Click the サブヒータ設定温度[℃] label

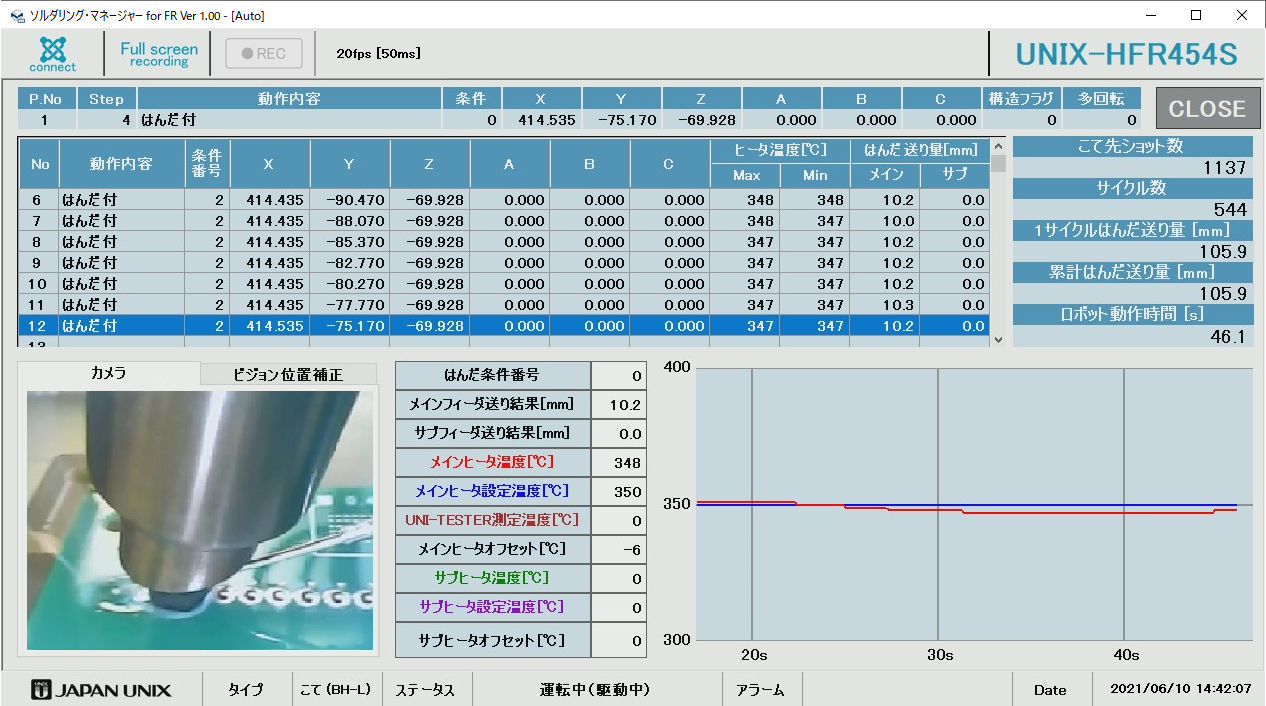click(x=492, y=607)
